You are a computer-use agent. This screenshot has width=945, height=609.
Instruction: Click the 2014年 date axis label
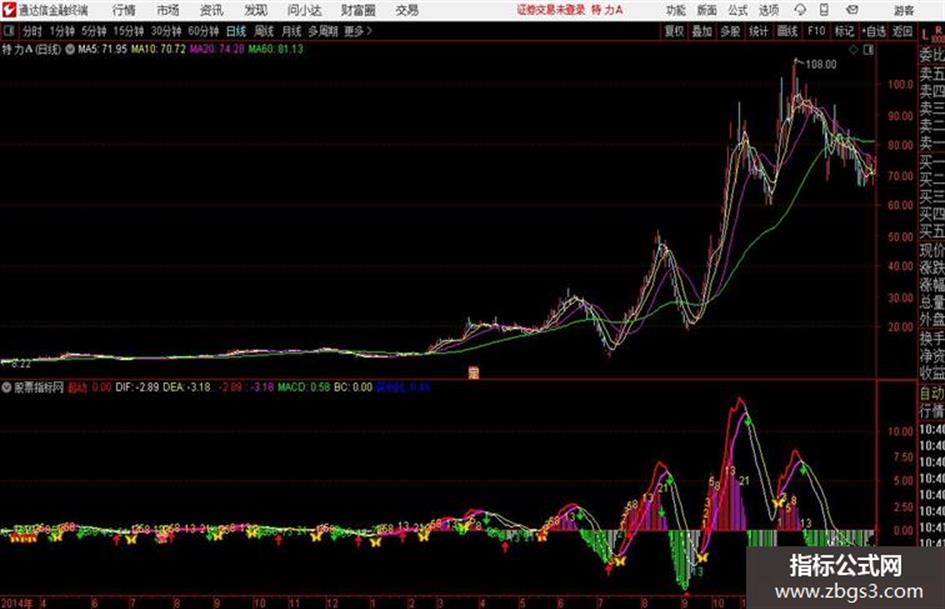point(16,603)
